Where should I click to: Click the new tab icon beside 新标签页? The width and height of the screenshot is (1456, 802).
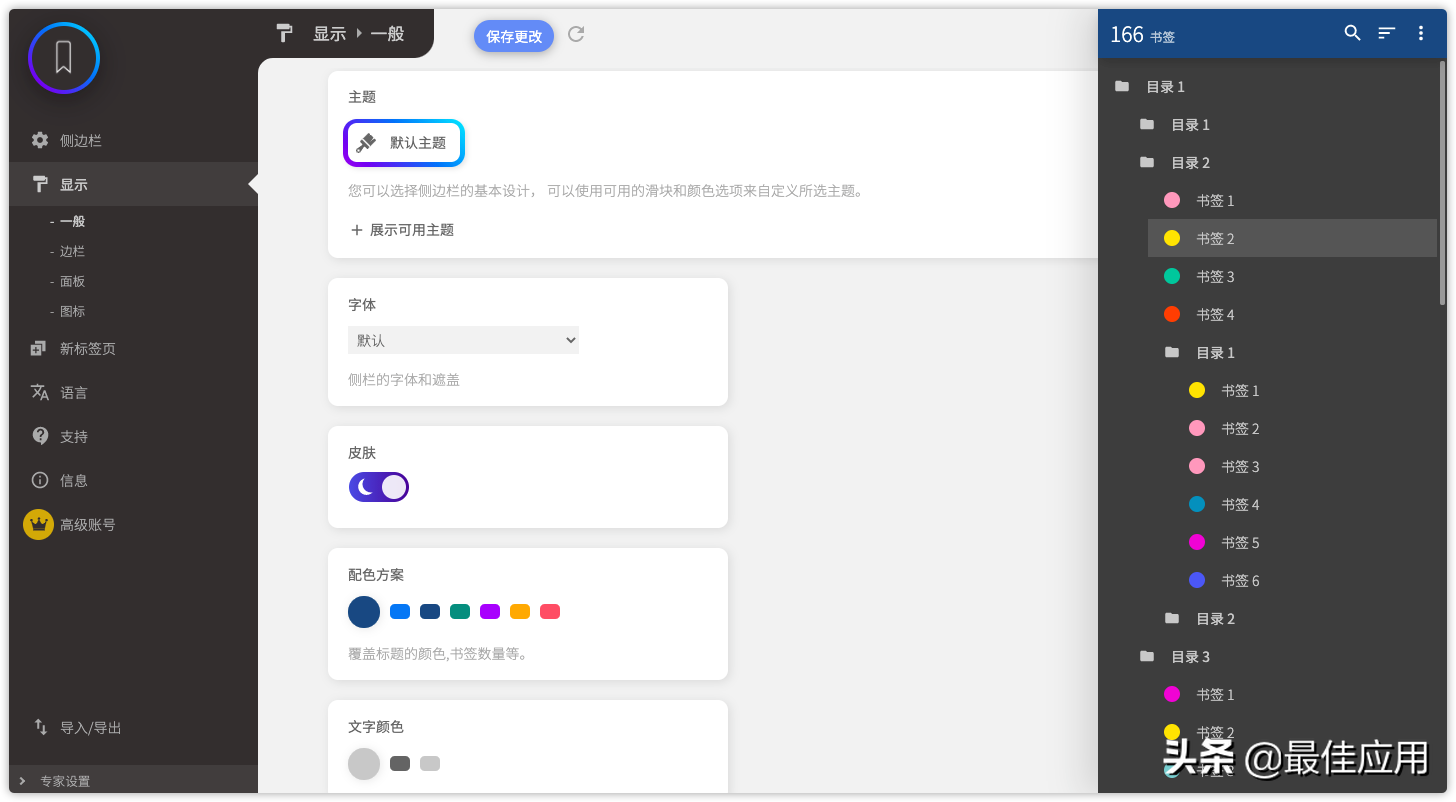point(39,348)
